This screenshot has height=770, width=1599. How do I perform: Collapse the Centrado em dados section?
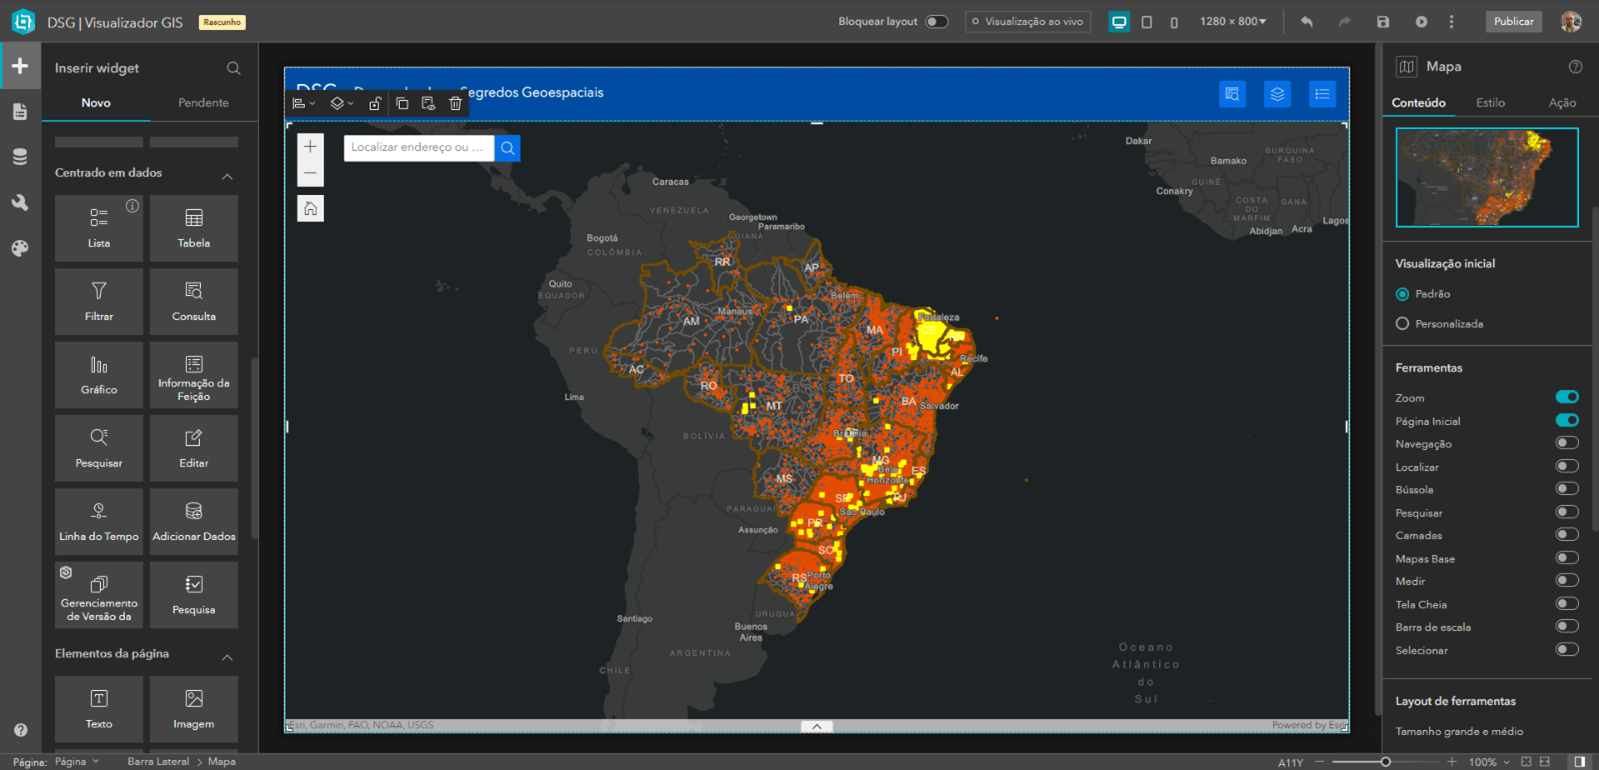pyautogui.click(x=228, y=176)
